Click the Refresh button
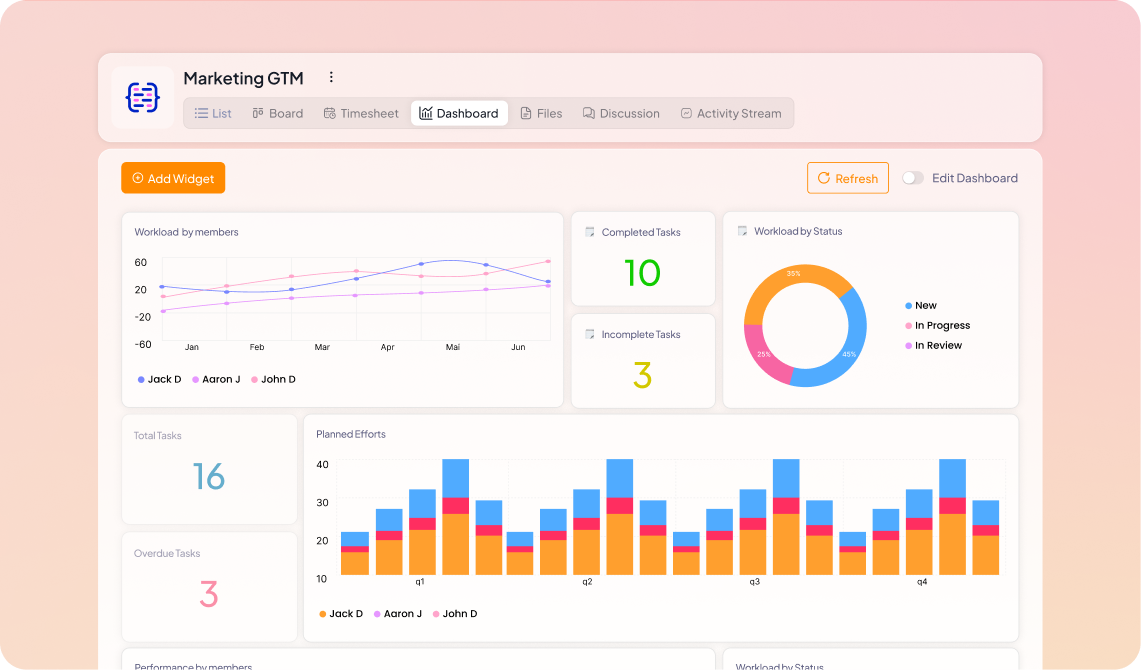Viewport: 1141px width, 670px height. tap(848, 178)
